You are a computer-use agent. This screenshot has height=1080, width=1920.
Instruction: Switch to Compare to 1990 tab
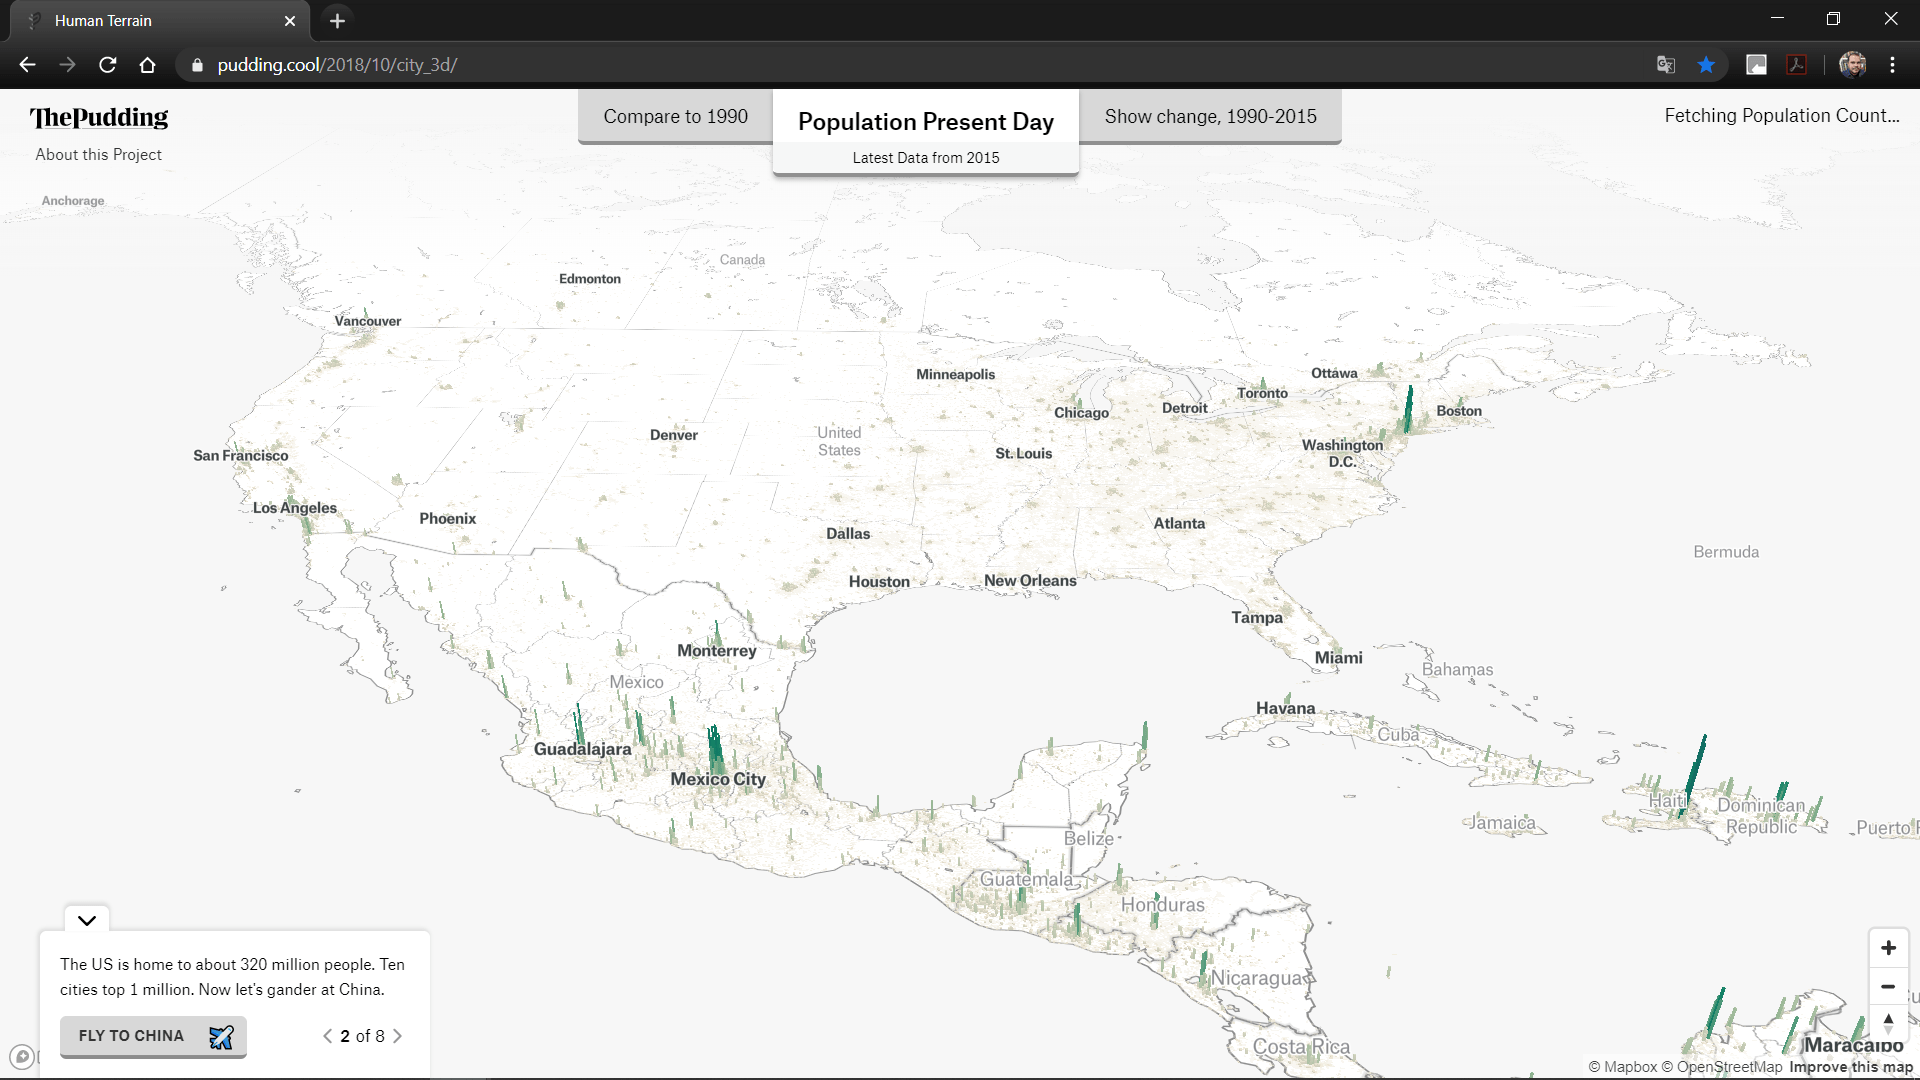tap(675, 117)
